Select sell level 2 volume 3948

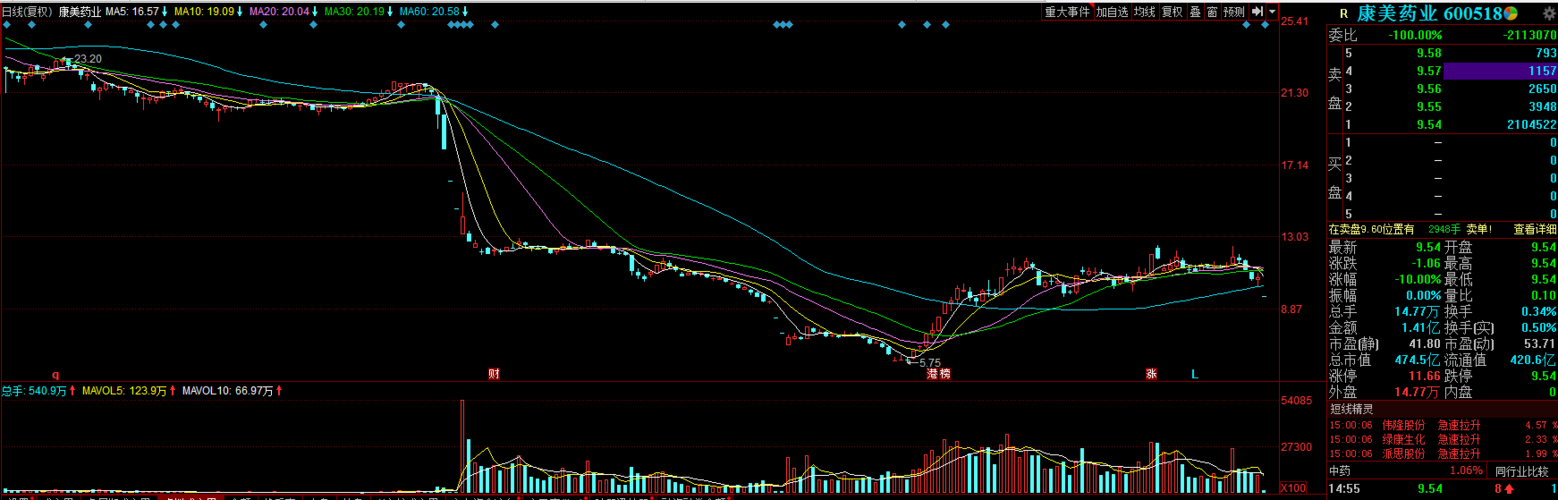click(1543, 107)
